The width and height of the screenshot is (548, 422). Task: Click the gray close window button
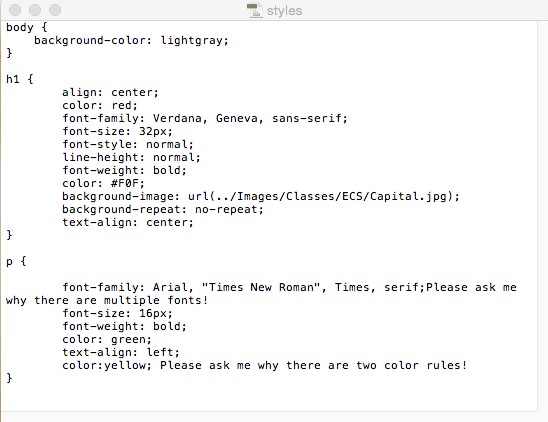(x=15, y=10)
